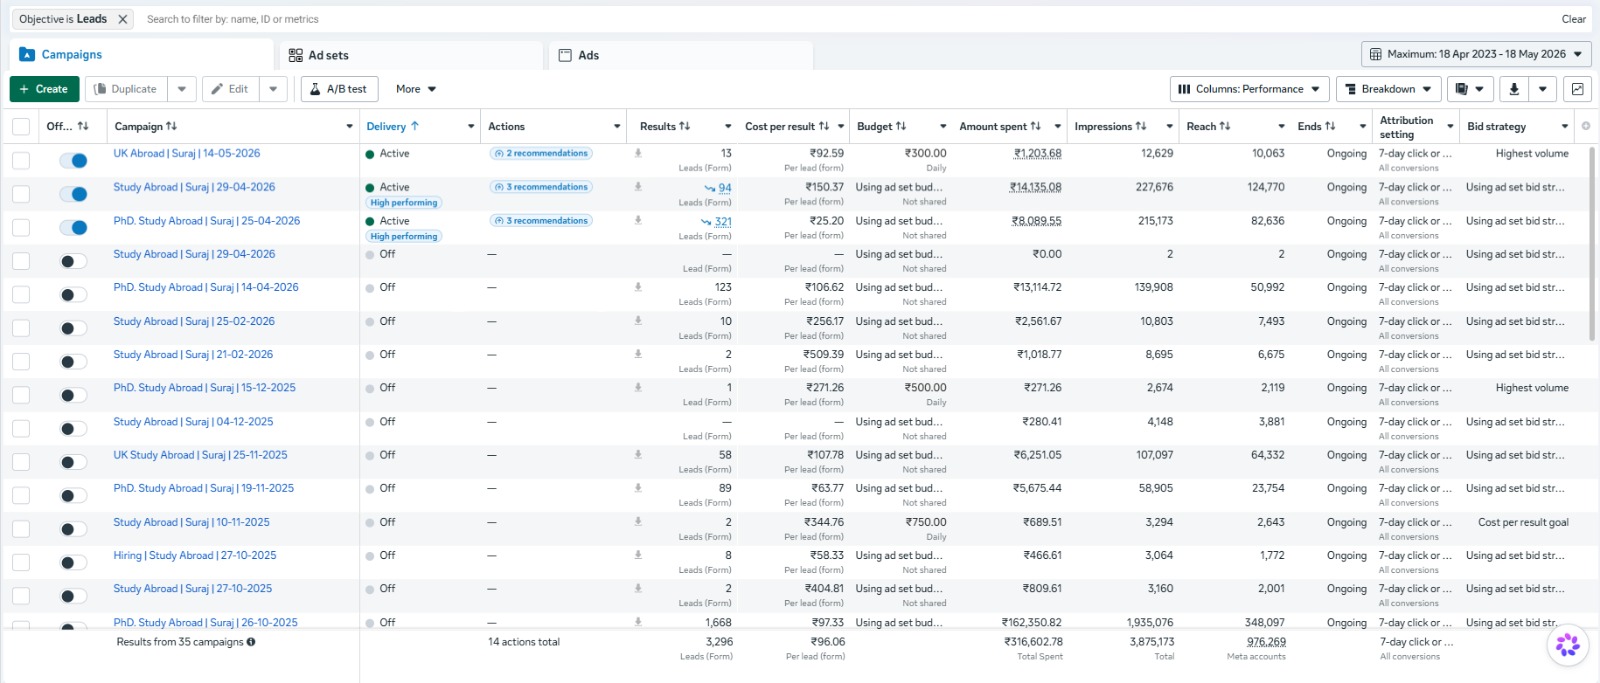Click the Clear filters link
This screenshot has height=683, width=1600.
click(1573, 19)
